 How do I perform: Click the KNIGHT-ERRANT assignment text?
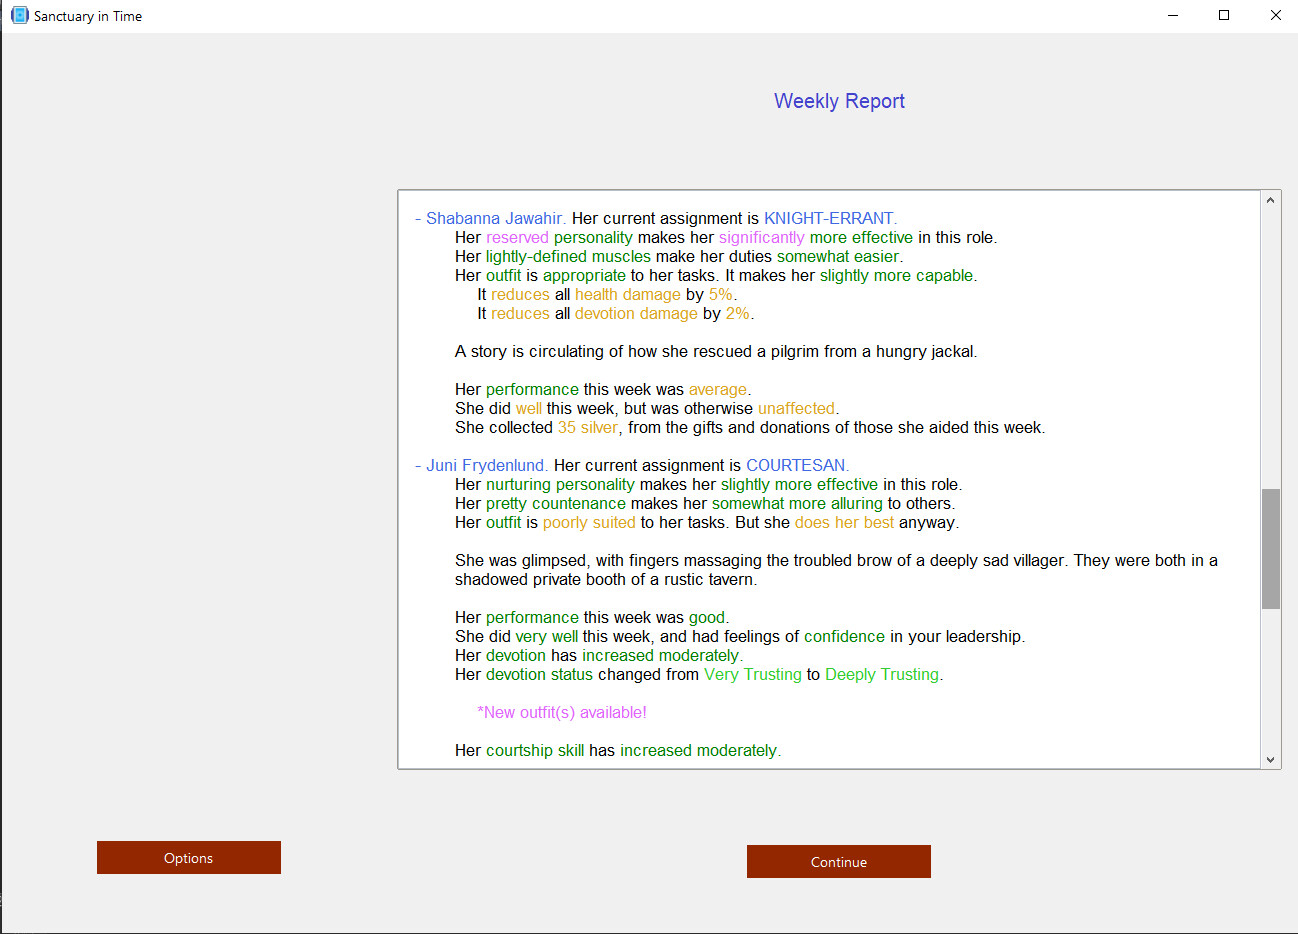(x=829, y=218)
